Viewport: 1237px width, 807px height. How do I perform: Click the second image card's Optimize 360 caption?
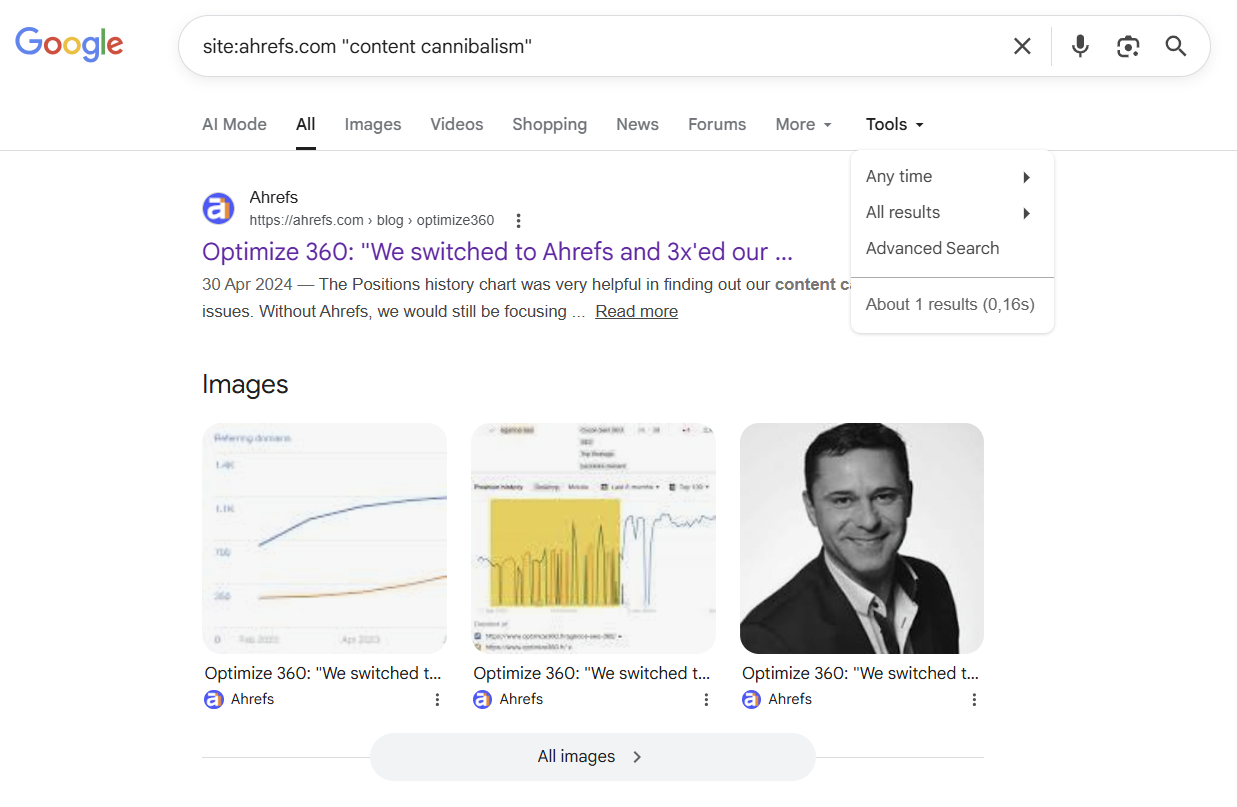click(x=592, y=674)
